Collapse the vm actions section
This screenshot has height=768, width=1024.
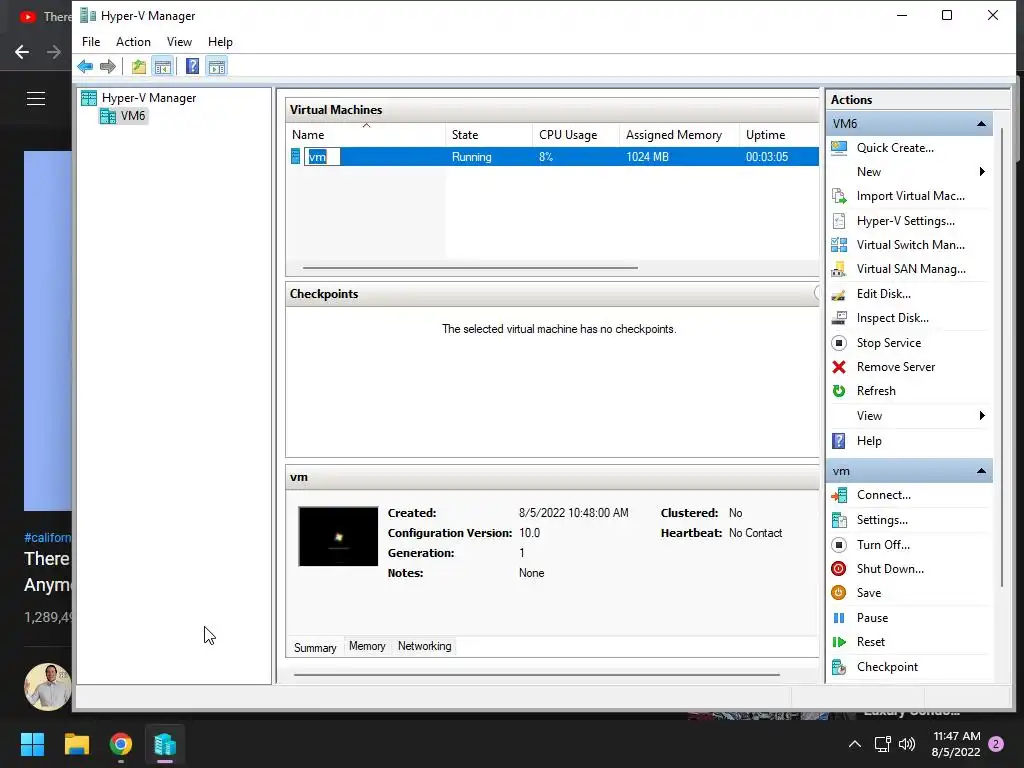(x=981, y=471)
